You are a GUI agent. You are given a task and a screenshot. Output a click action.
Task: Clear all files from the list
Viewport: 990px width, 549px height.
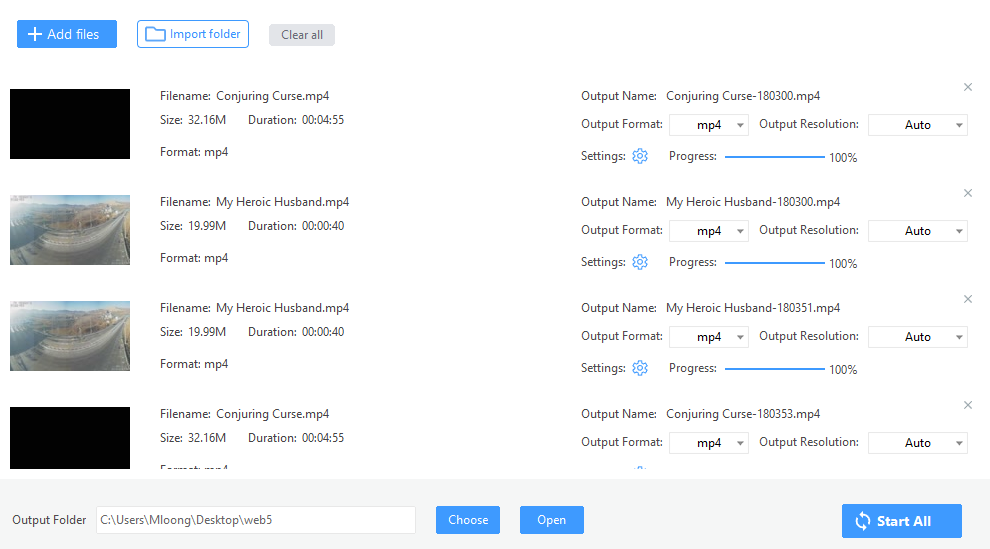[x=302, y=35]
